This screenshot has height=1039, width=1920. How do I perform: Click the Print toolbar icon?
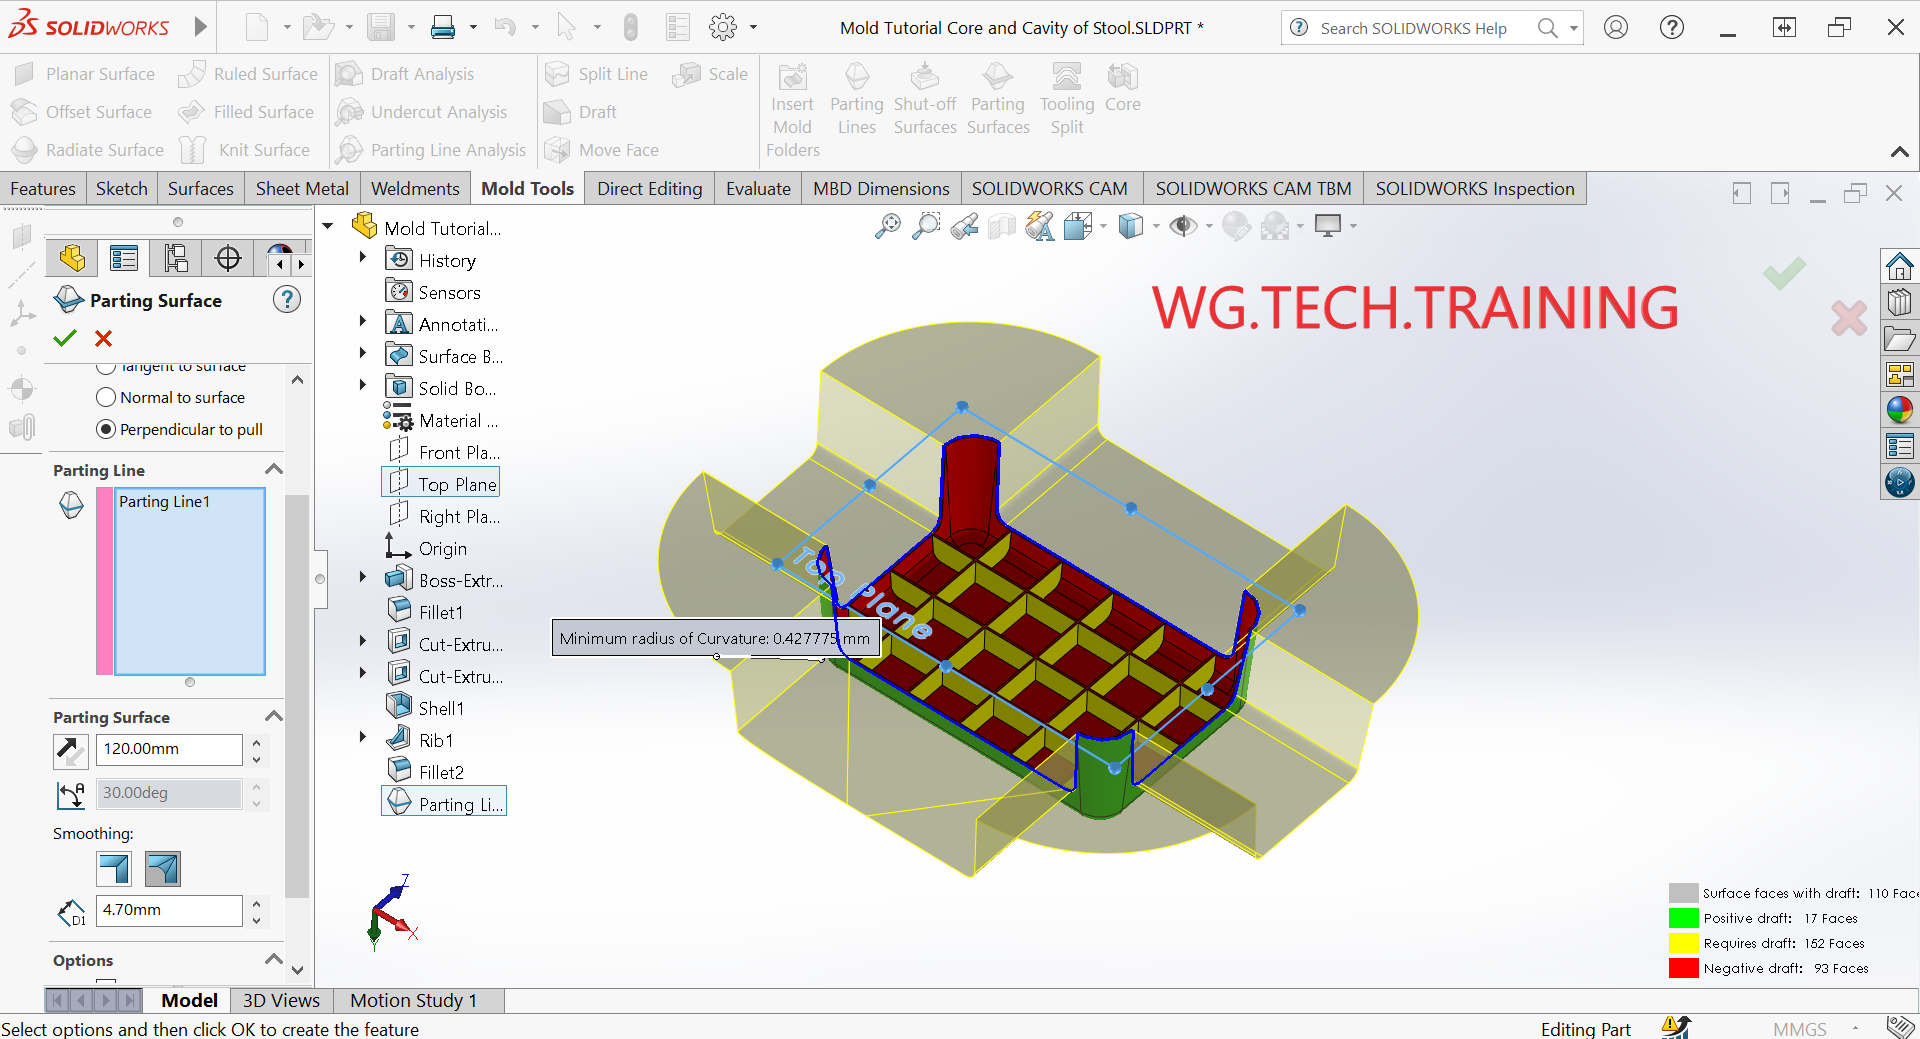(443, 27)
